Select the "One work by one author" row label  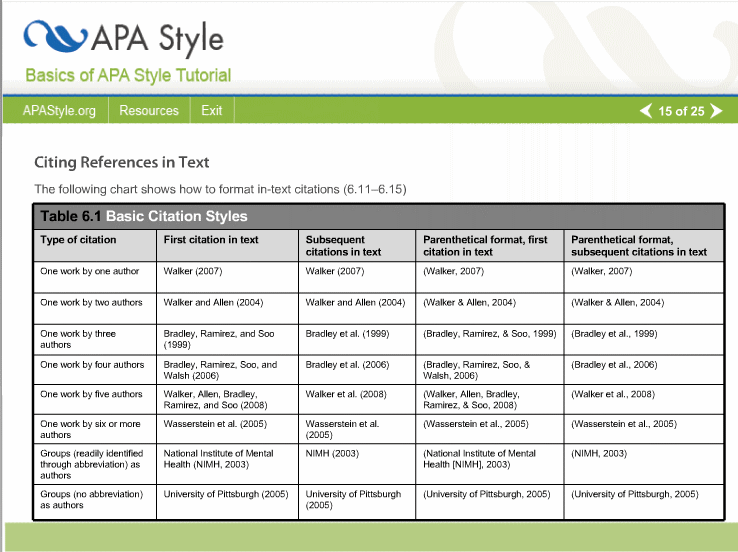tap(90, 271)
